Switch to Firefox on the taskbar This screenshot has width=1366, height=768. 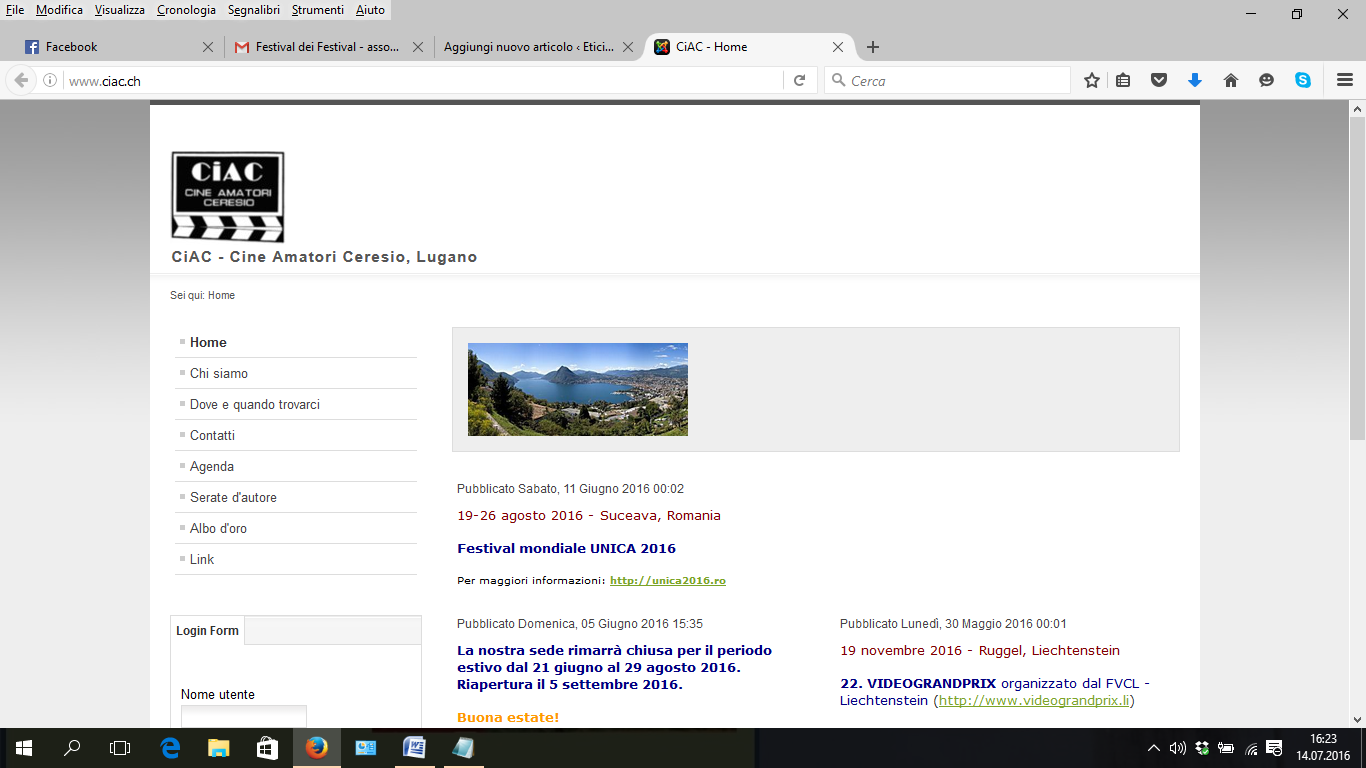point(316,748)
